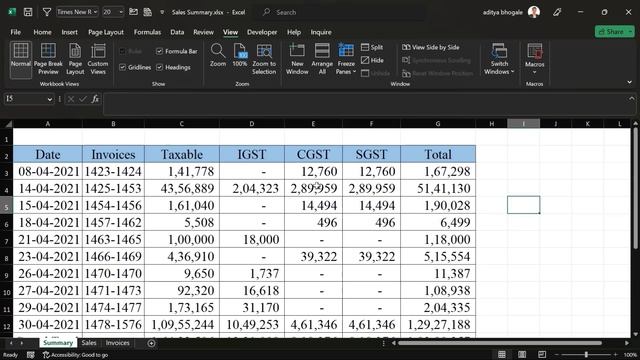Image resolution: width=640 pixels, height=360 pixels.
Task: Open the Name Box dropdown arrow
Action: point(49,99)
